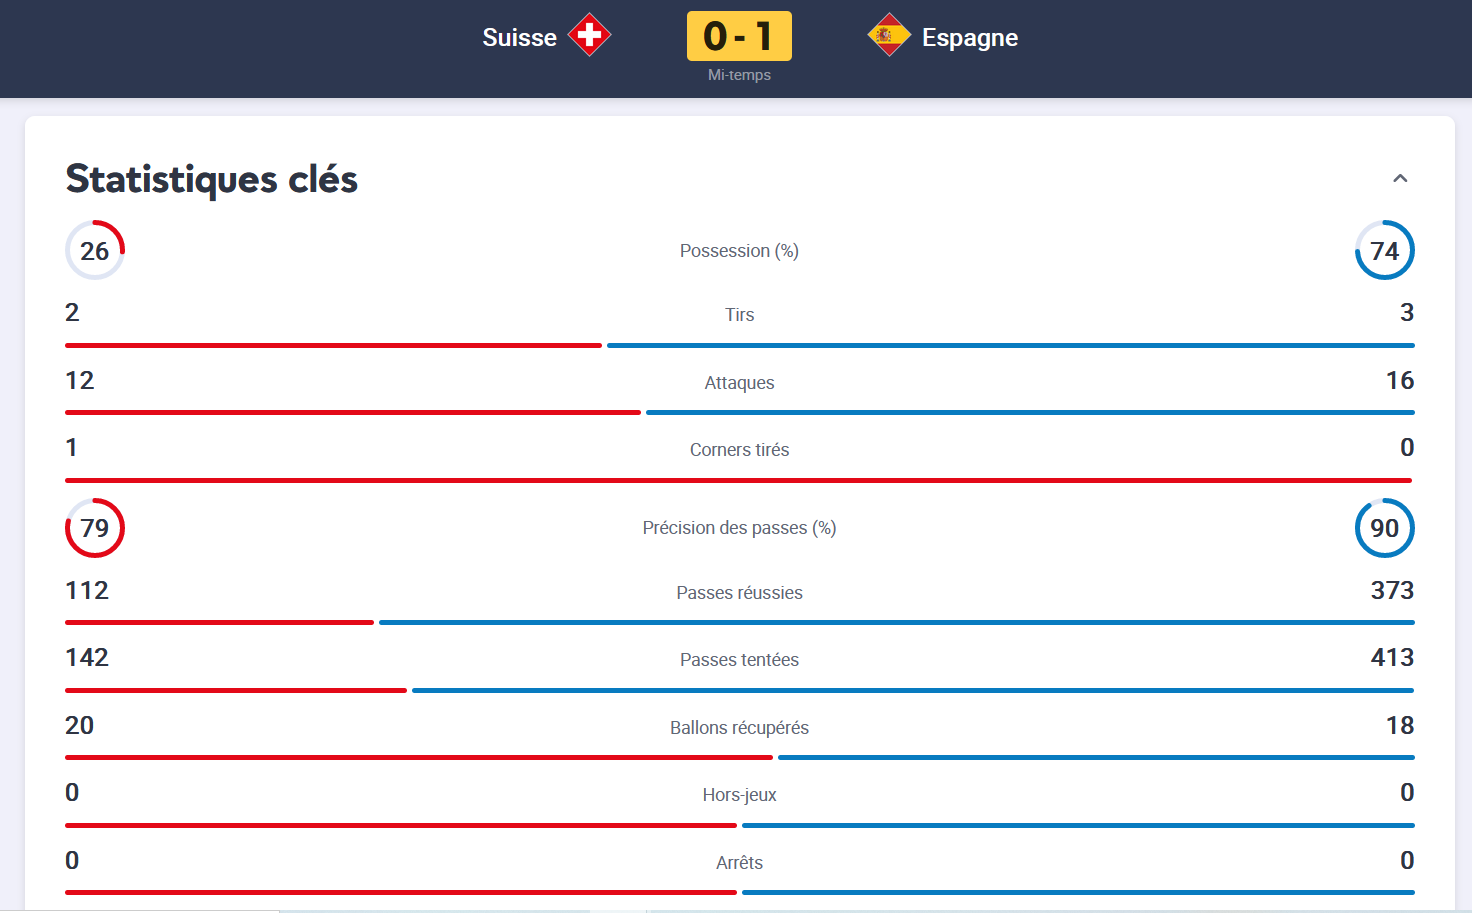The image size is (1472, 913).
Task: Click the Espagne passes value 373
Action: point(1392,590)
